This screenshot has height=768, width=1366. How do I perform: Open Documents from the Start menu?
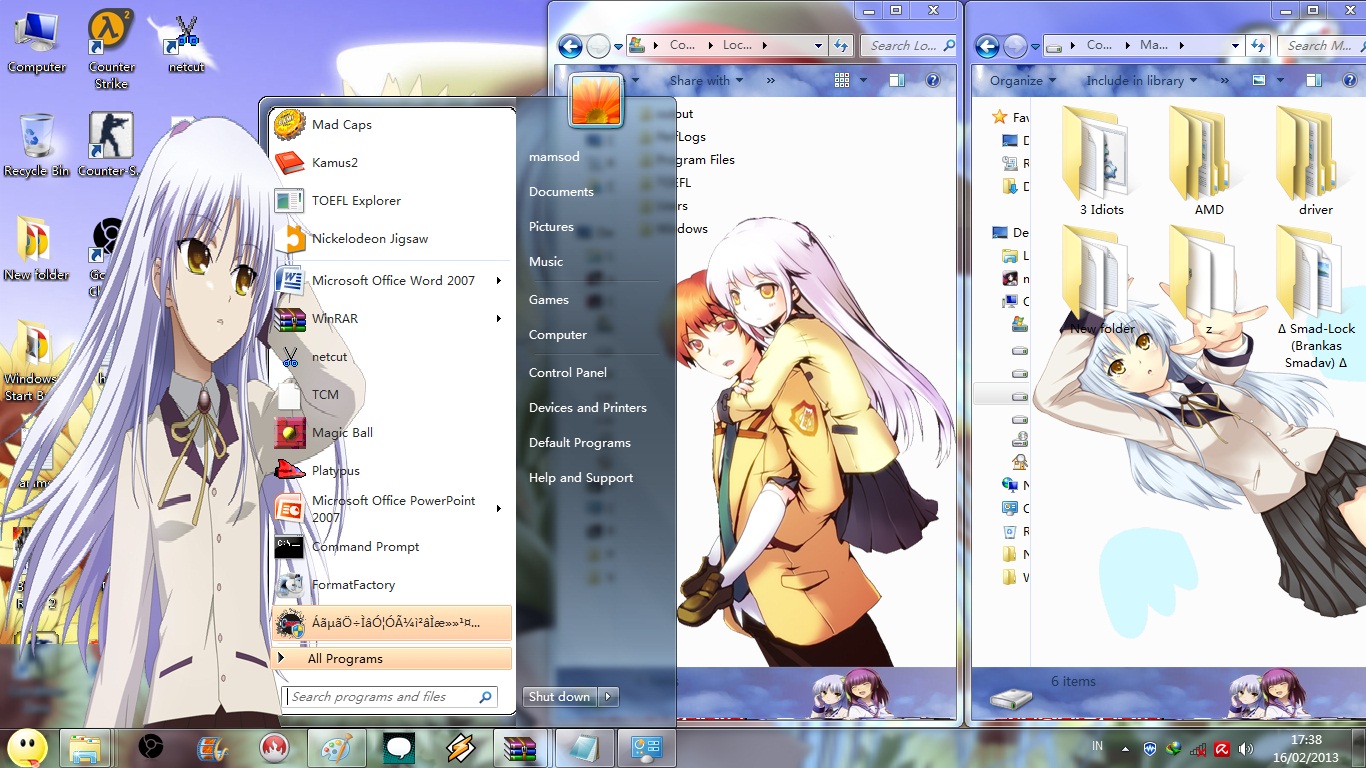(x=561, y=192)
